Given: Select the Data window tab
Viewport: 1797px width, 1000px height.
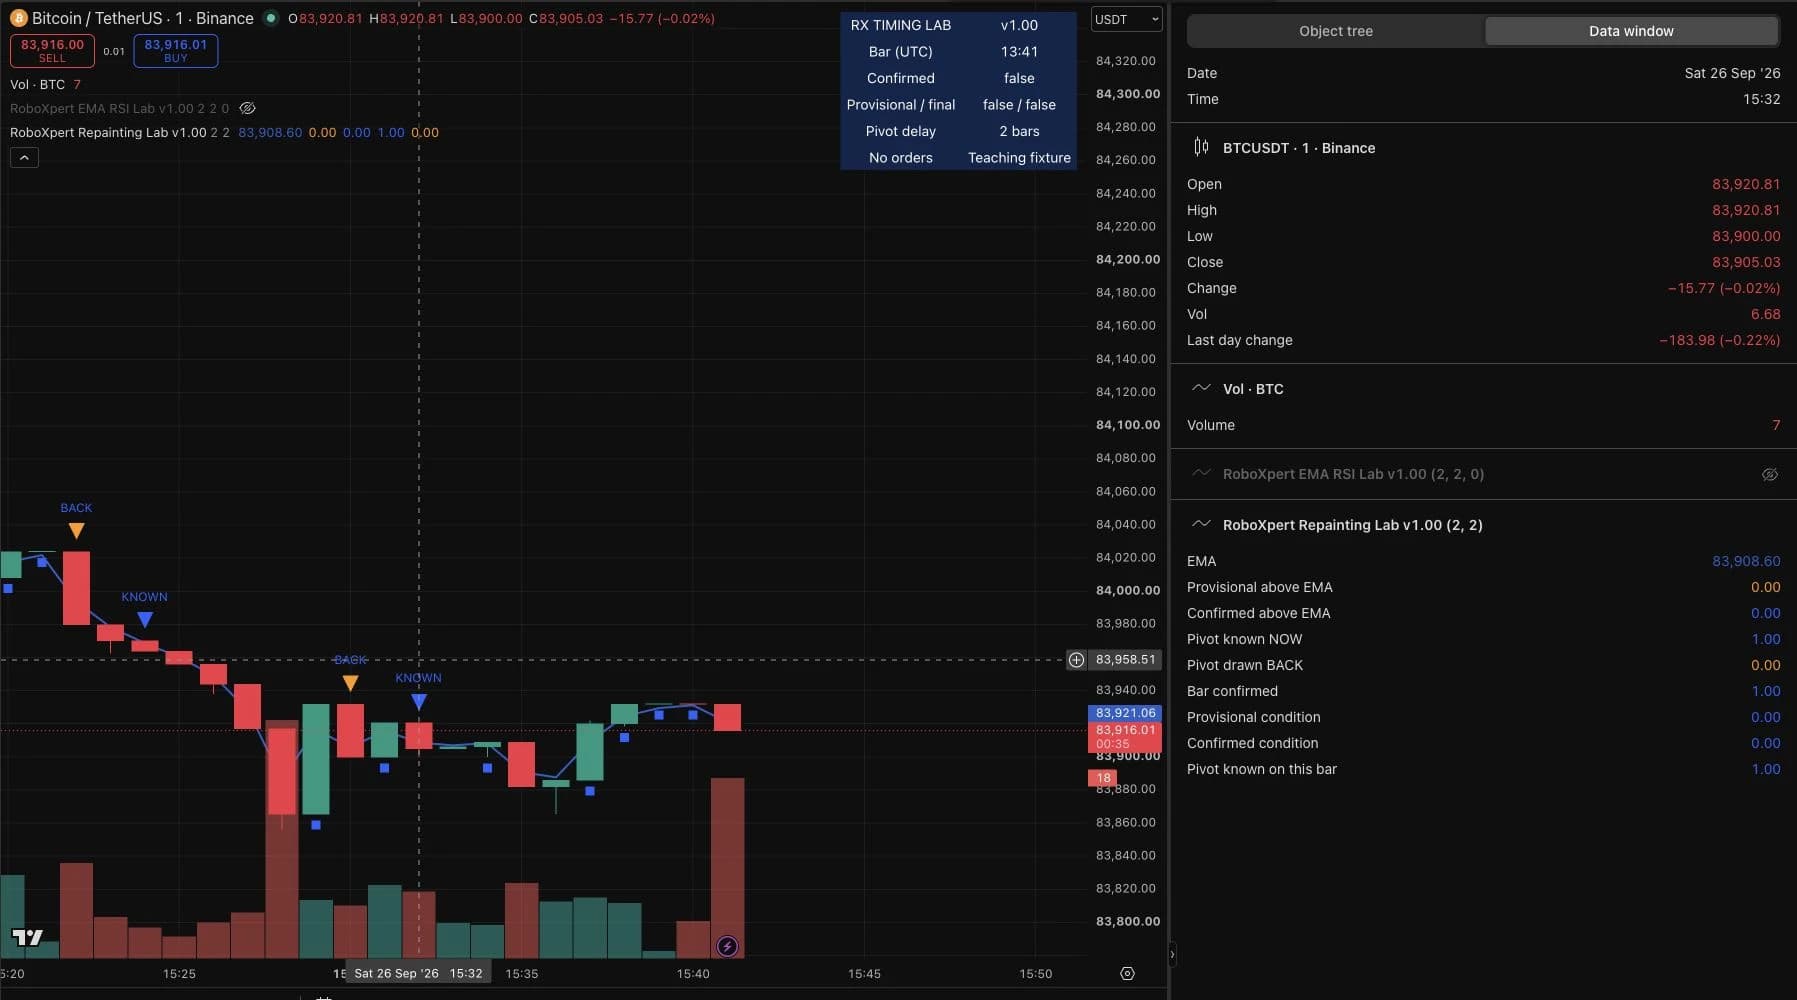Looking at the screenshot, I should pyautogui.click(x=1631, y=31).
